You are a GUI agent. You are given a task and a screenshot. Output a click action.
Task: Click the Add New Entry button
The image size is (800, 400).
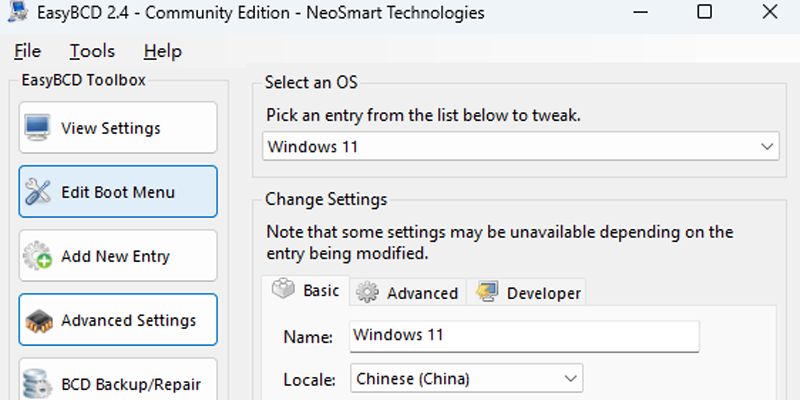(118, 256)
